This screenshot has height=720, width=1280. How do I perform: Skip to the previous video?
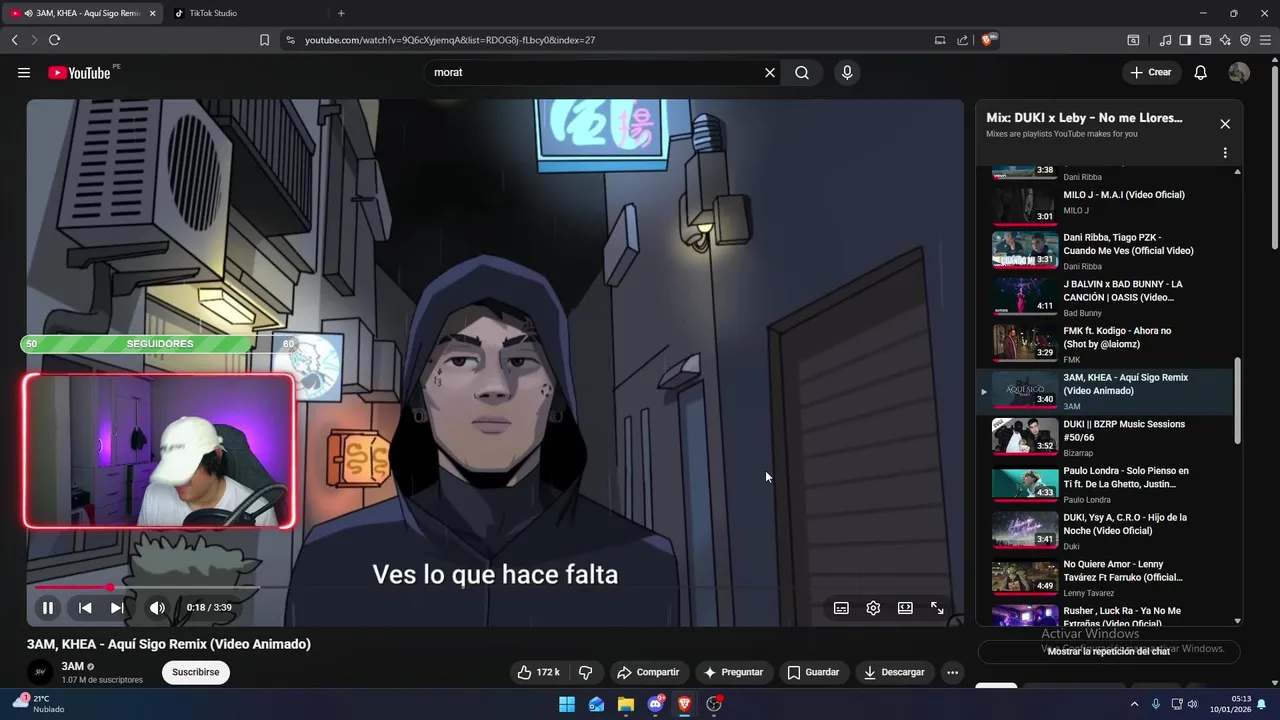pyautogui.click(x=85, y=608)
